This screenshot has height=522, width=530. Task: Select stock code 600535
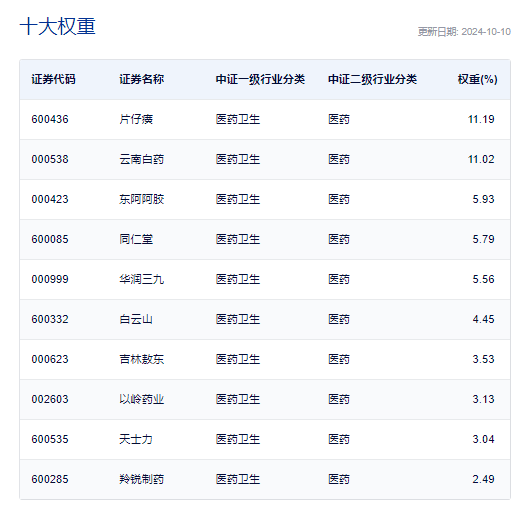pyautogui.click(x=50, y=439)
